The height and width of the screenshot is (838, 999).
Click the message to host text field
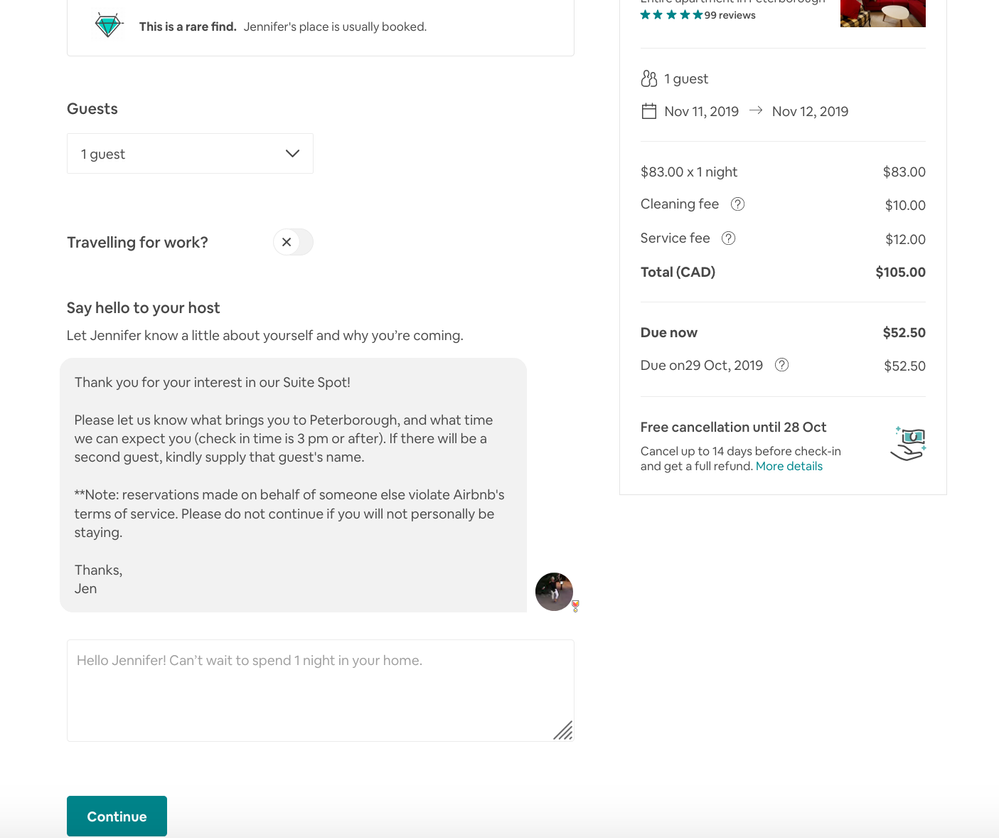[320, 690]
